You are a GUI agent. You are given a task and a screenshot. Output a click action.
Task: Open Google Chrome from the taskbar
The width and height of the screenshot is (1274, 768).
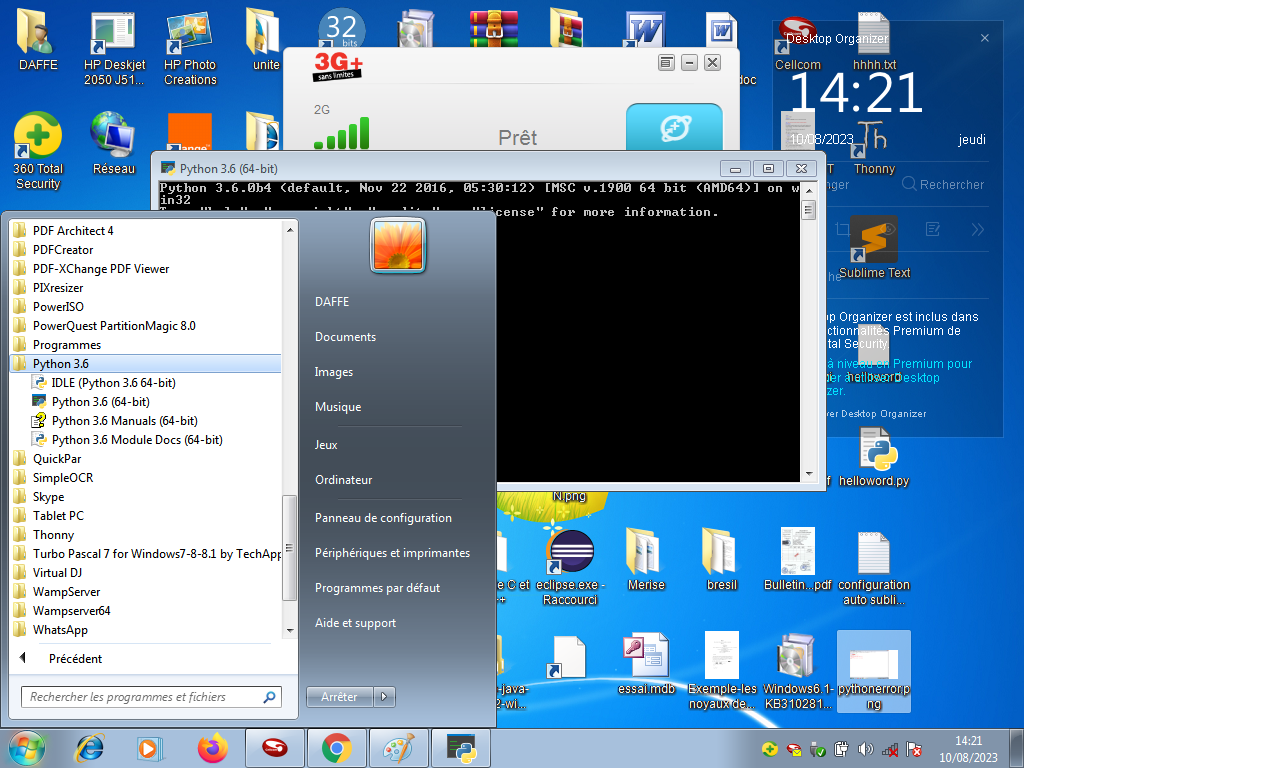tap(336, 748)
